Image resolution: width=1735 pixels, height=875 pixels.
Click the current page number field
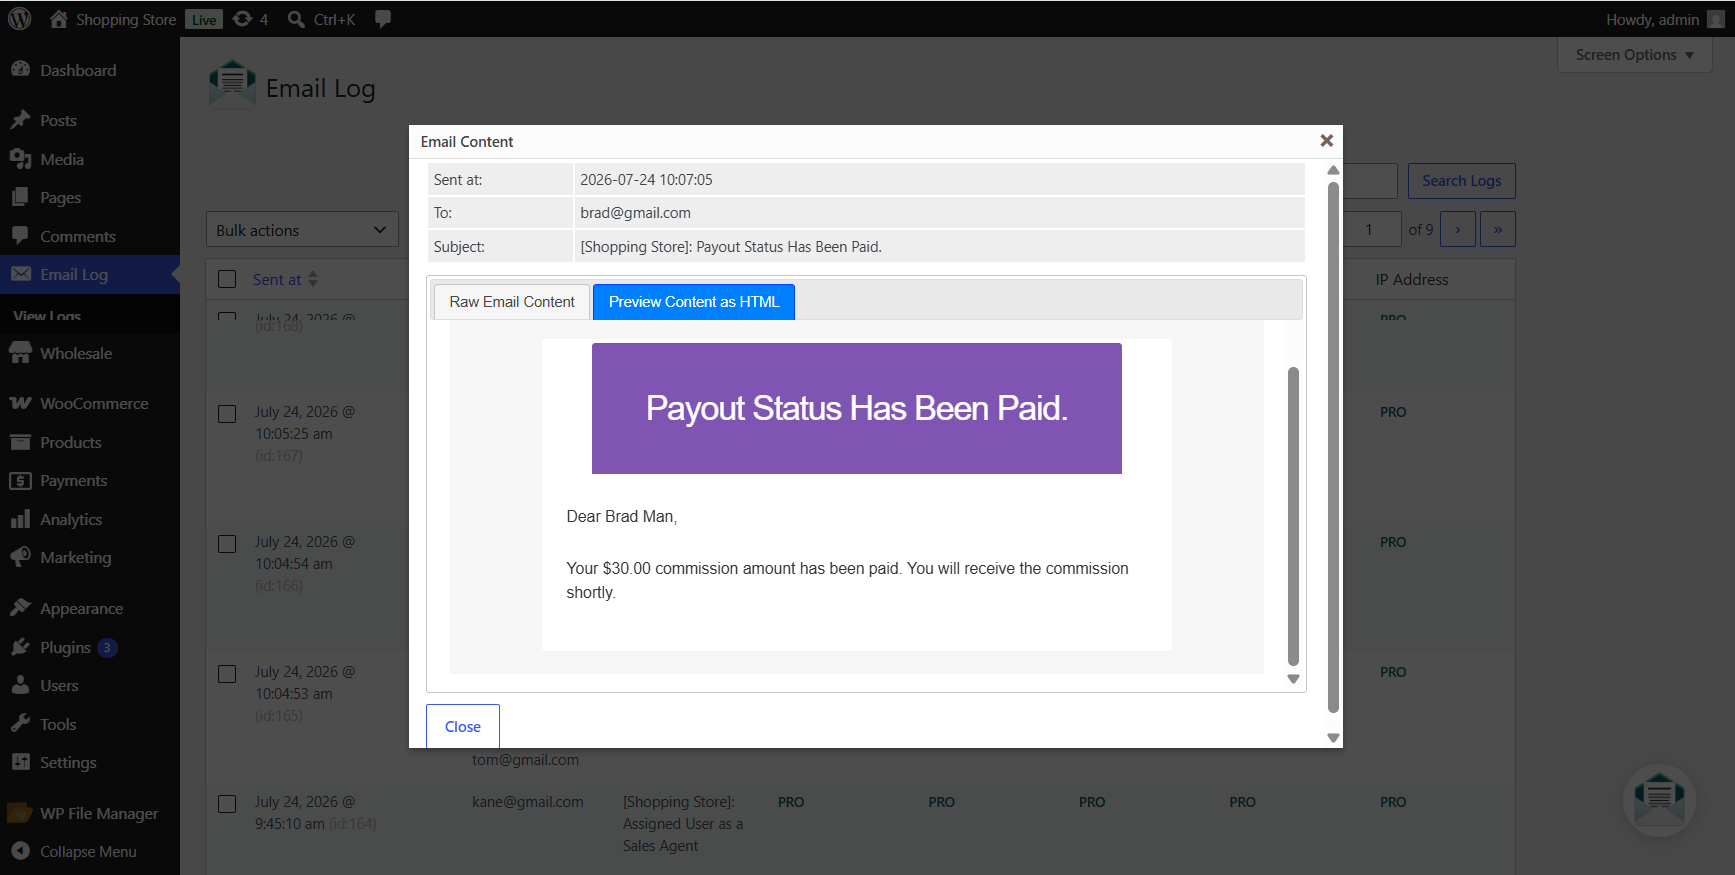[1369, 229]
